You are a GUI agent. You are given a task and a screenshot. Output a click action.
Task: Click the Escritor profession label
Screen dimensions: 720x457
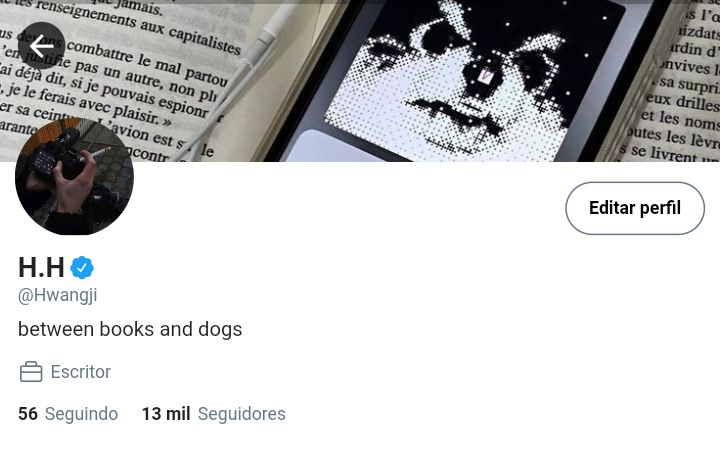[80, 372]
